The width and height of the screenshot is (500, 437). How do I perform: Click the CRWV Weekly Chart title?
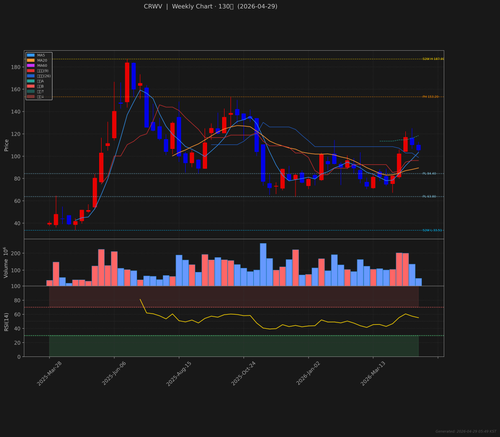210,6
